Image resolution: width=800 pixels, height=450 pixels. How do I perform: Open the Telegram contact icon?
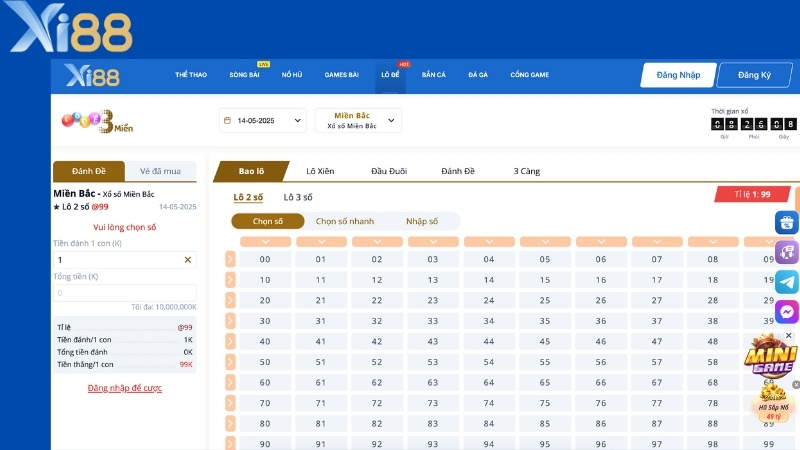tap(787, 282)
